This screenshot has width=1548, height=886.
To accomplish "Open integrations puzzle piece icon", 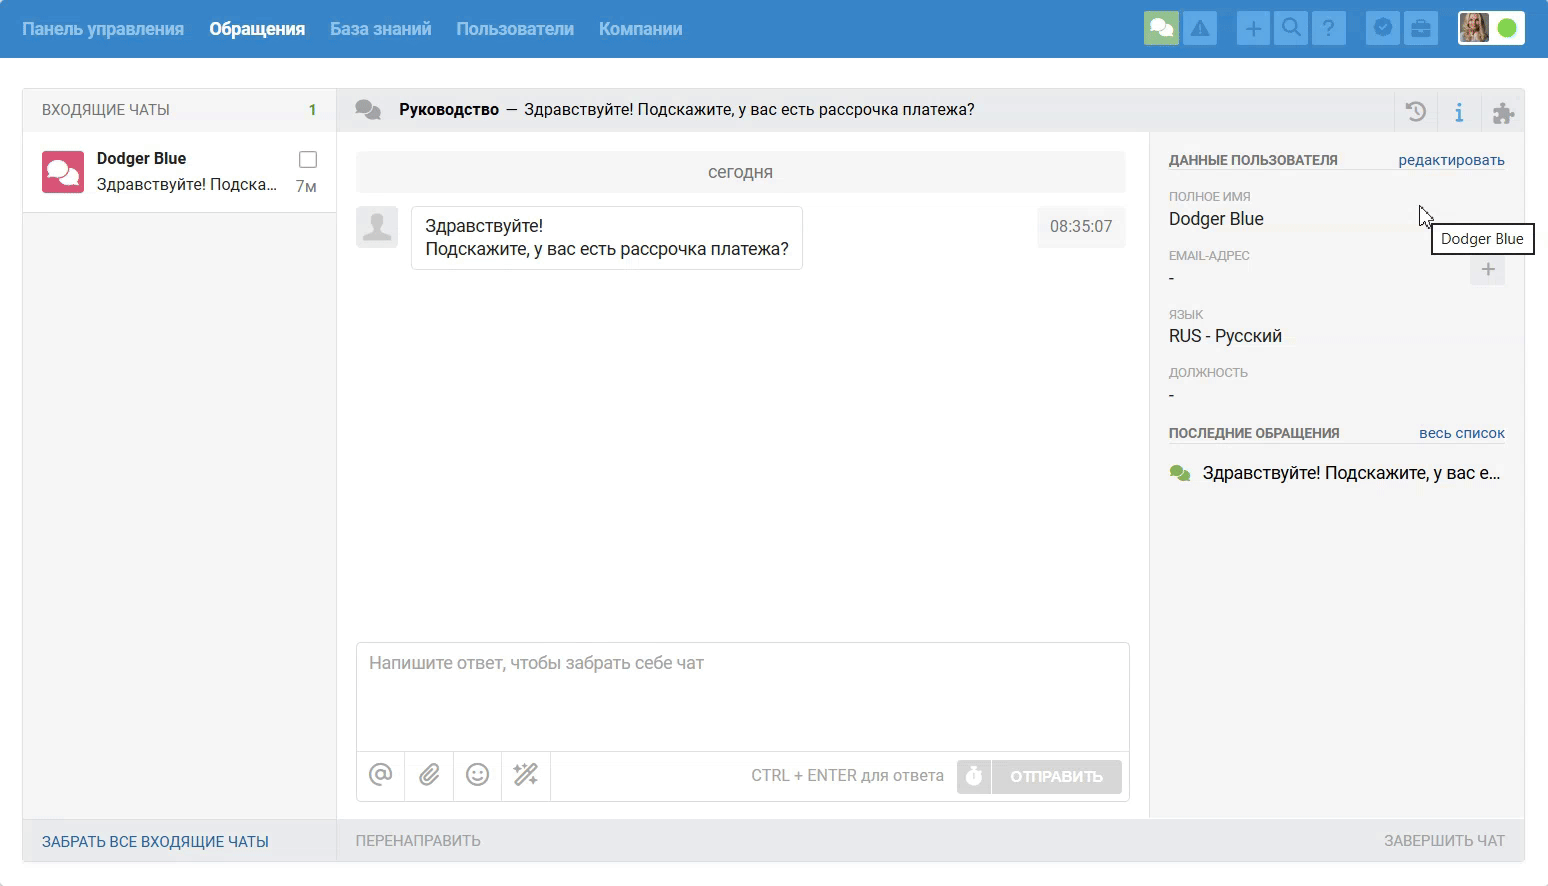I will tap(1503, 112).
